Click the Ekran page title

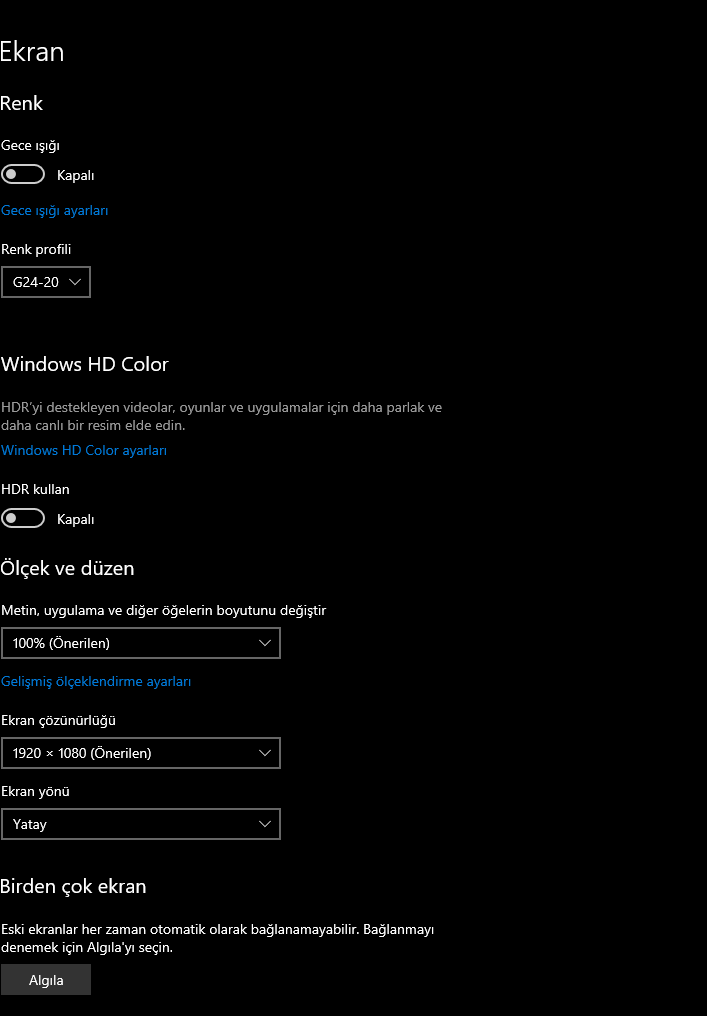click(x=32, y=53)
